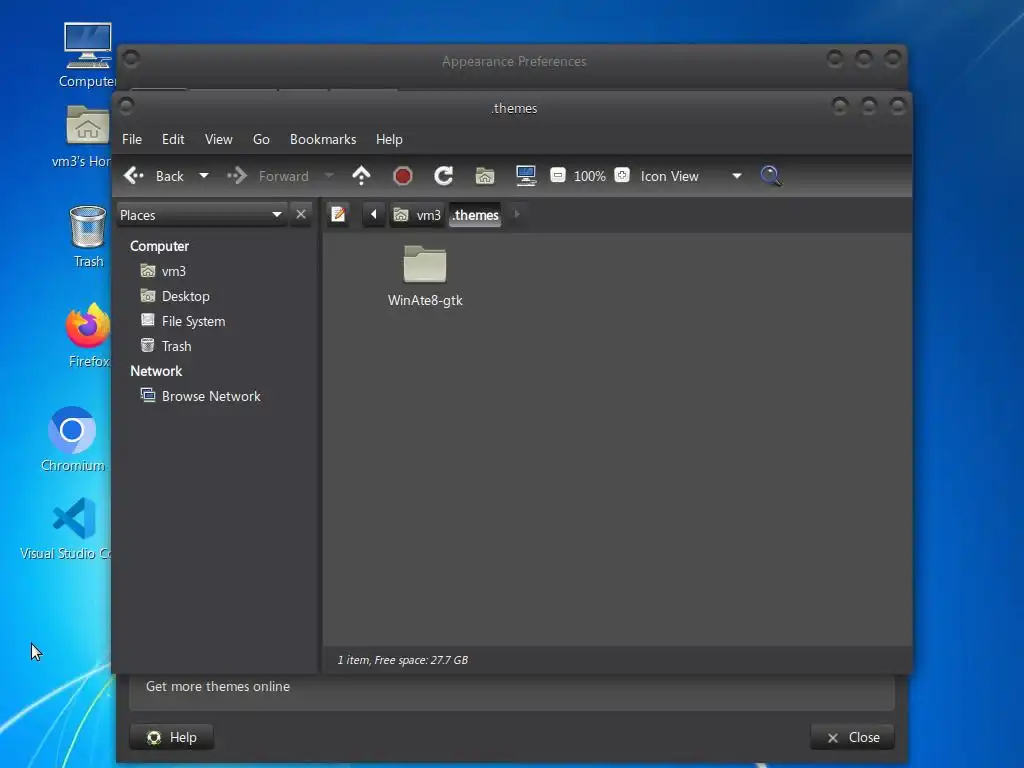Viewport: 1024px width, 768px height.
Task: Open parent folder with Up arrow icon
Action: [361, 176]
